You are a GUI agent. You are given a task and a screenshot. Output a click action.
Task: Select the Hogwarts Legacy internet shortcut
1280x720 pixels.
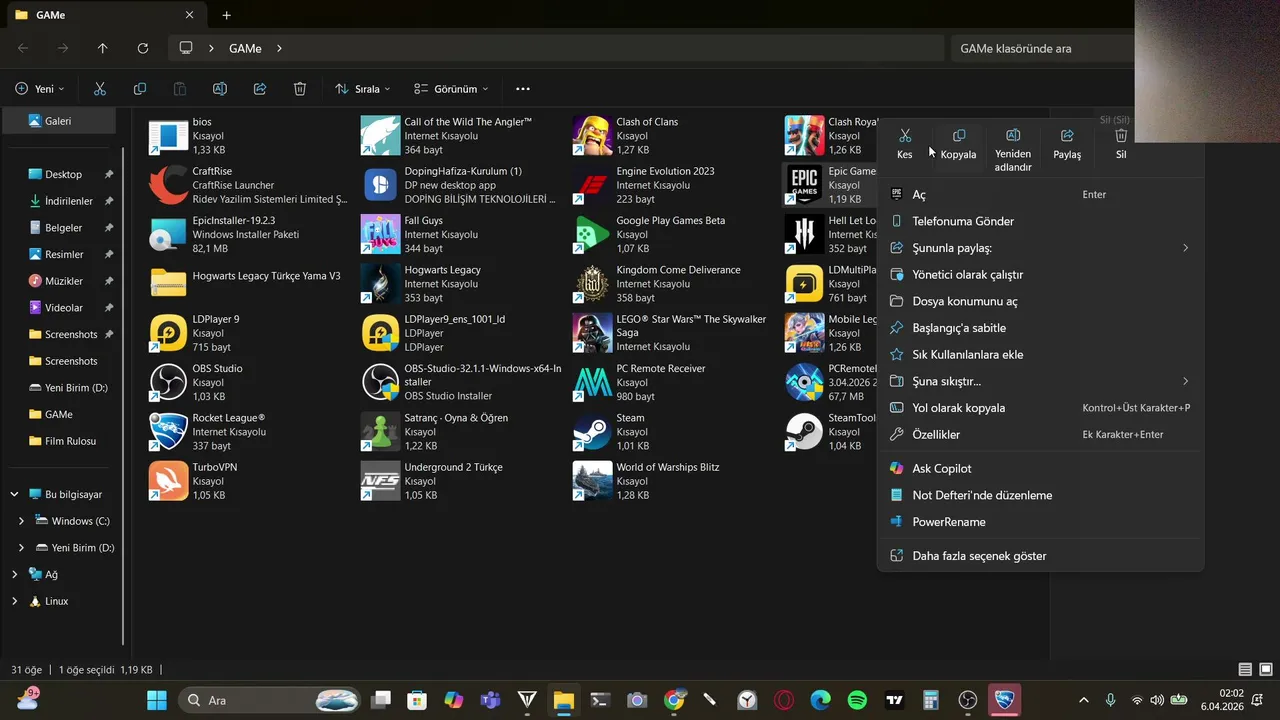460,284
